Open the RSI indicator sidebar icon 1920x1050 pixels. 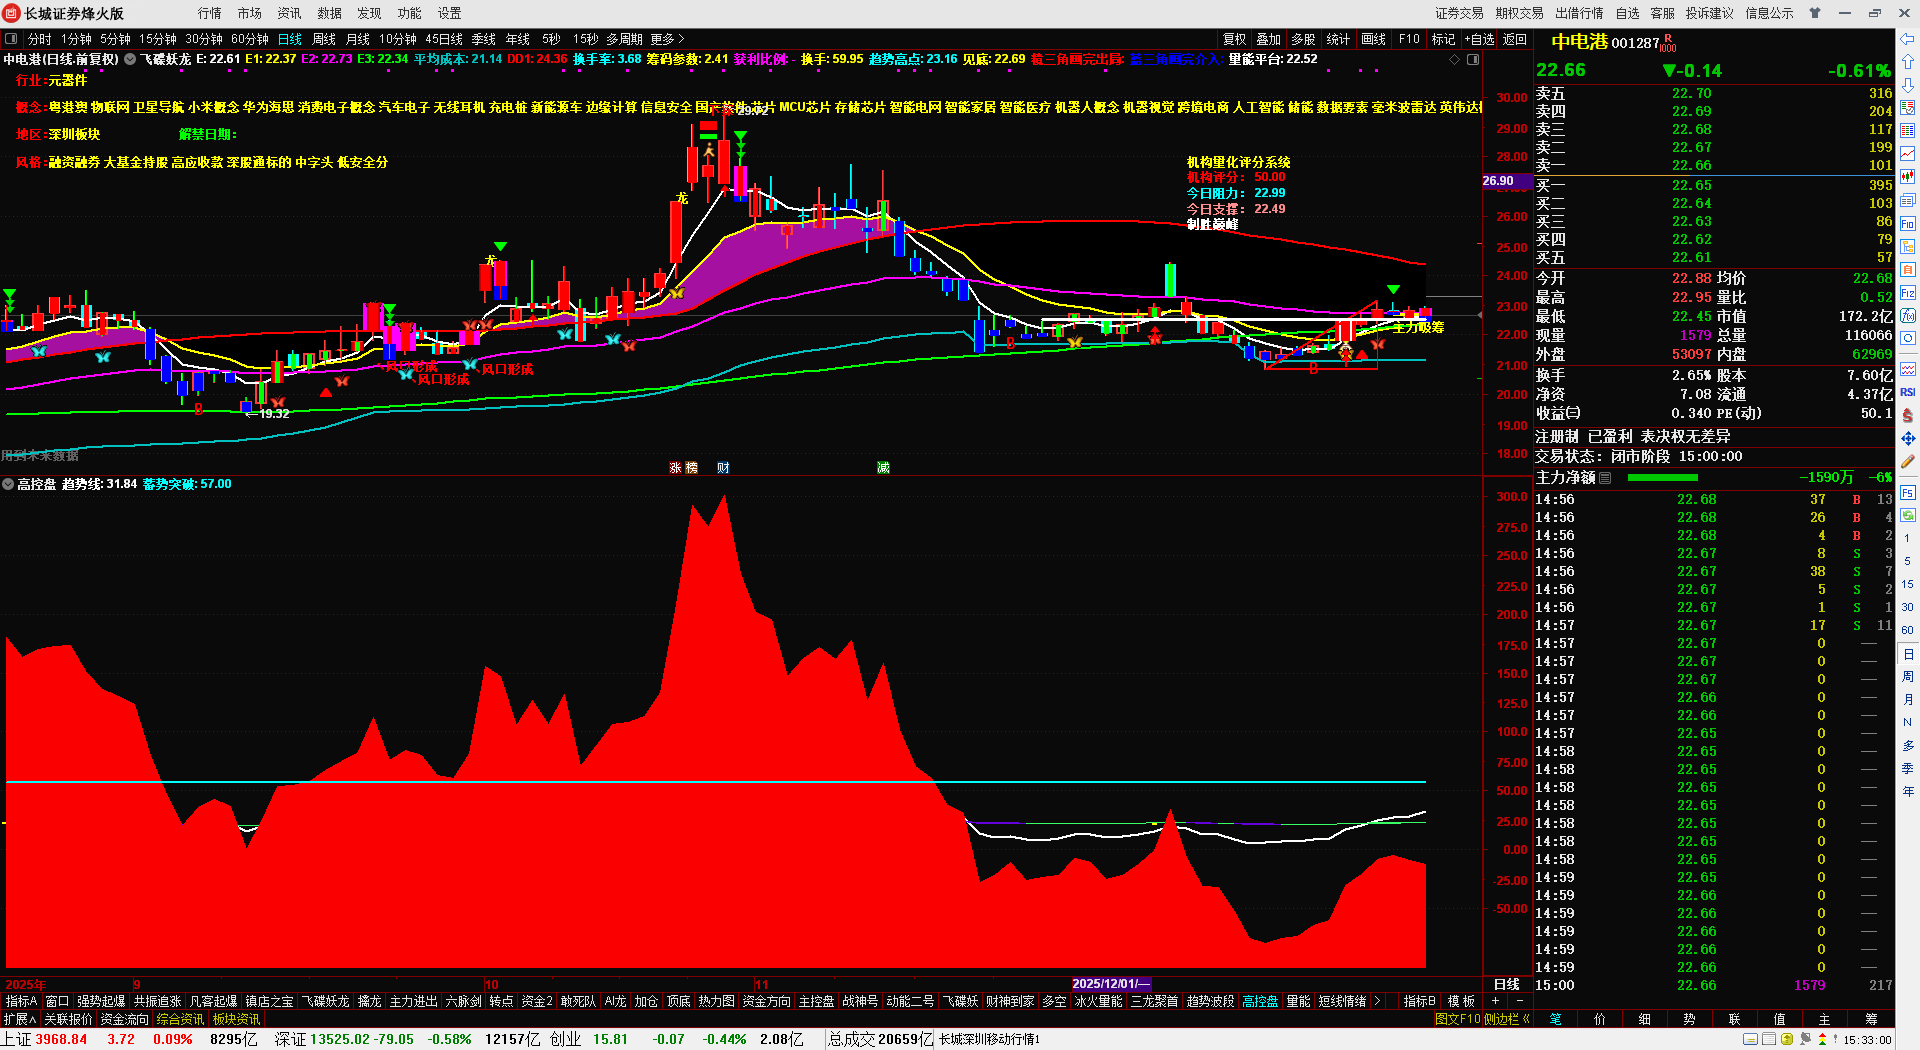click(1908, 392)
